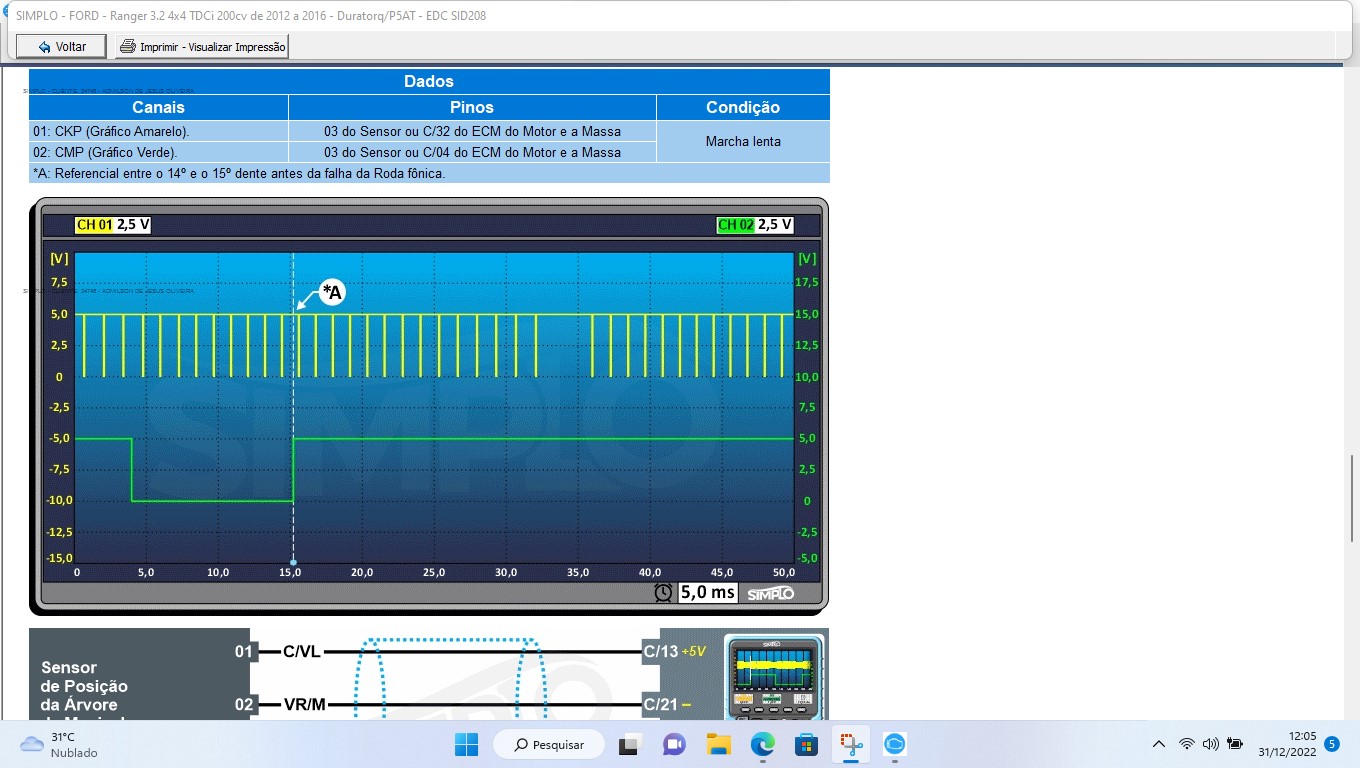The width and height of the screenshot is (1360, 768).
Task: Launch Microsoft Edge from the taskbar
Action: pos(763,745)
